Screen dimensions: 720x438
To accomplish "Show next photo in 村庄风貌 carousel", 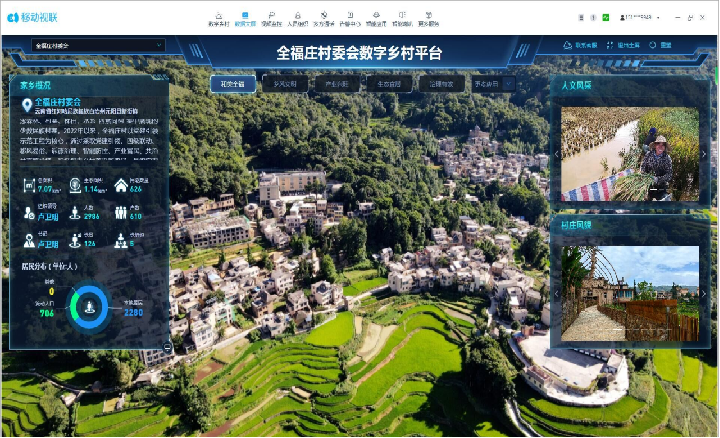I will (x=703, y=293).
